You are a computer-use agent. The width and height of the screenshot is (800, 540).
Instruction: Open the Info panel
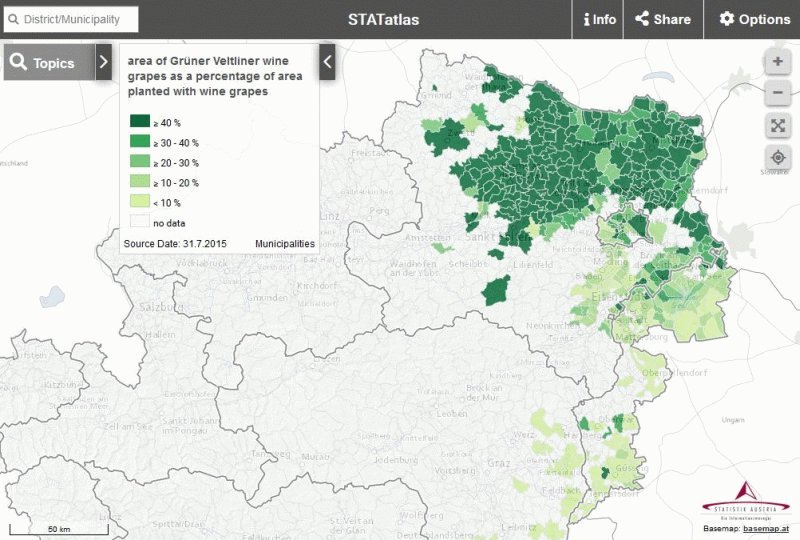pyautogui.click(x=600, y=19)
